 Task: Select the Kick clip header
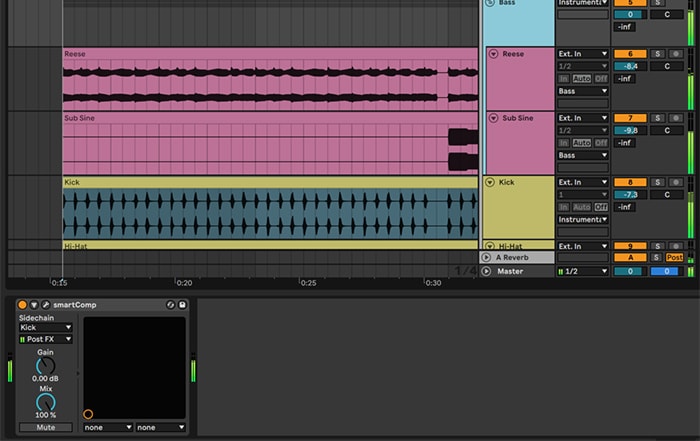270,182
